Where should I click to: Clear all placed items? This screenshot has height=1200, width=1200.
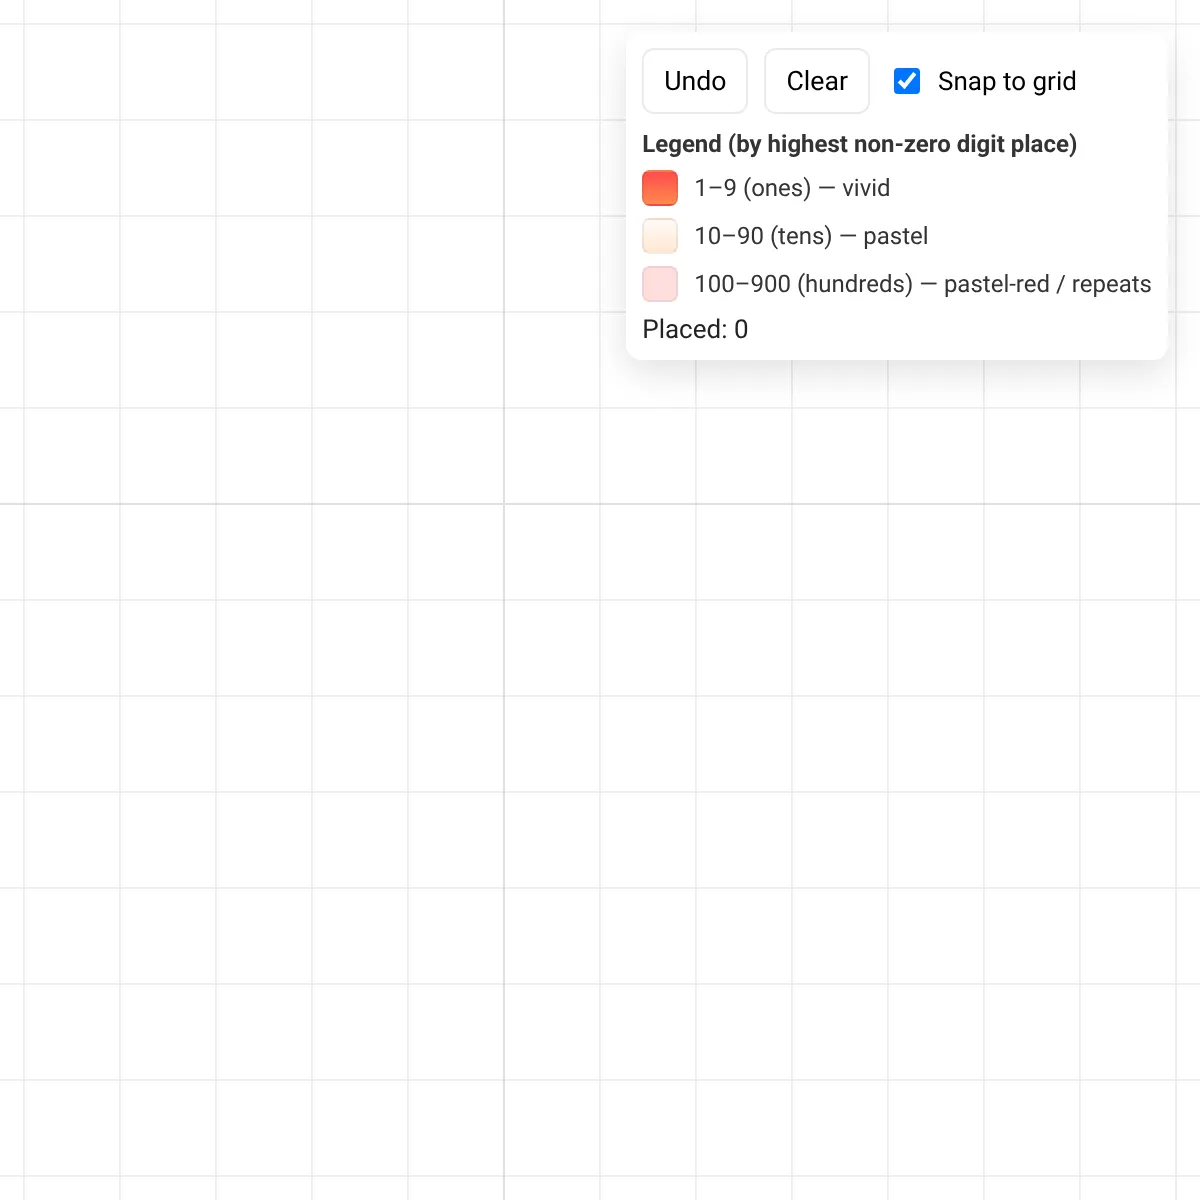(817, 81)
